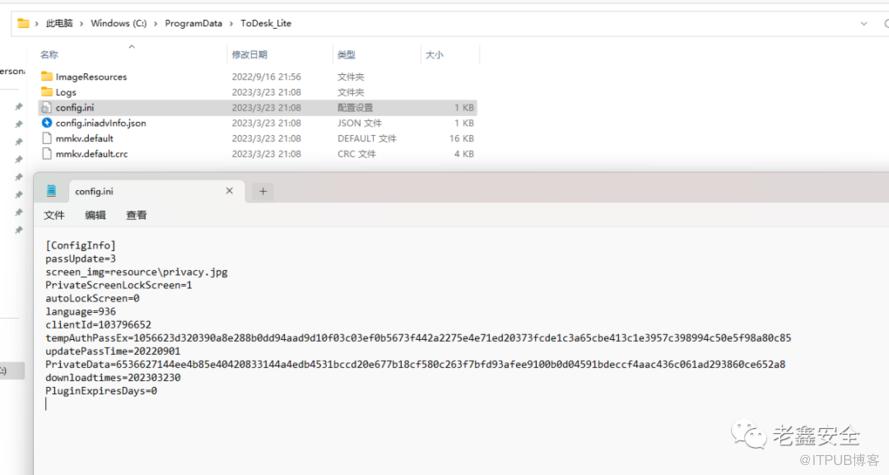The height and width of the screenshot is (475, 889).
Task: Click PluginExpiresDays=0 line
Action: [x=101, y=391]
